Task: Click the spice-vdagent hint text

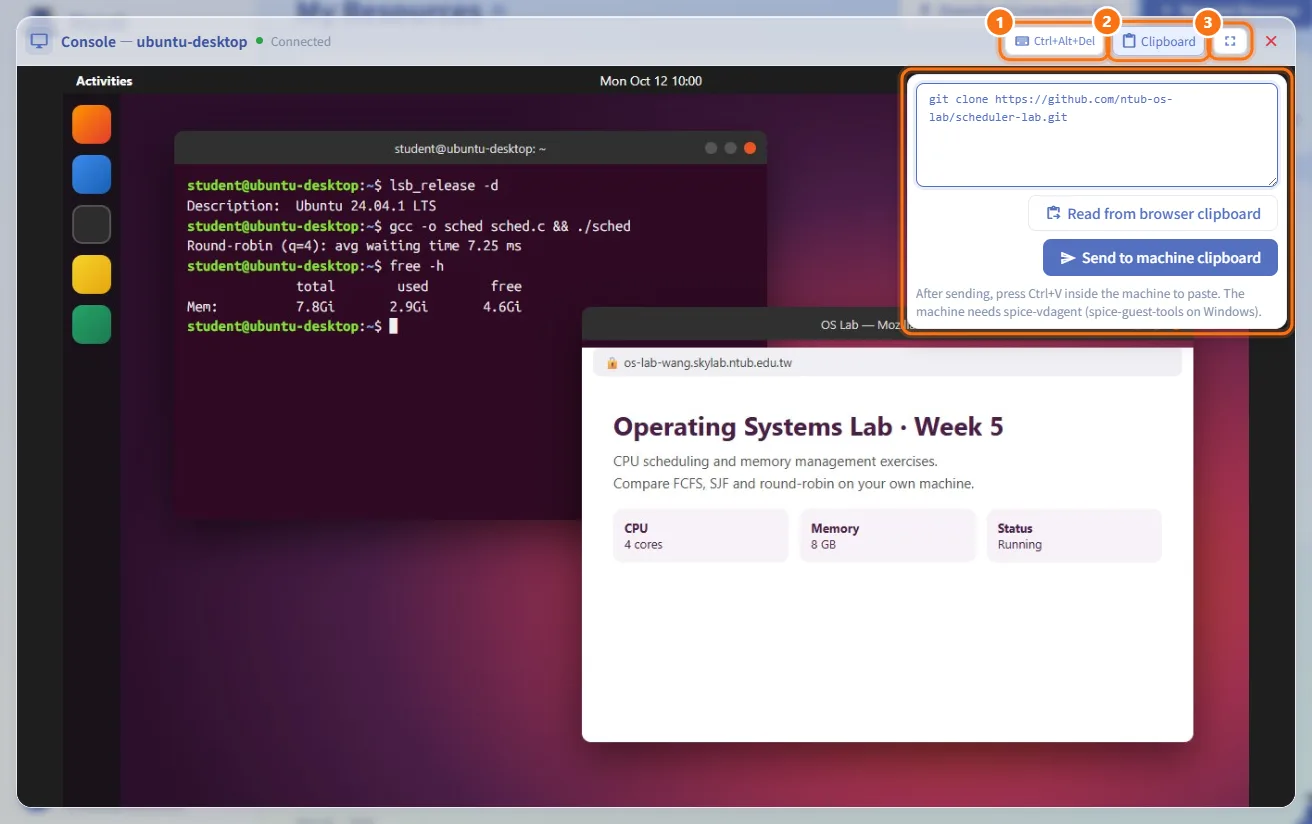Action: coord(1088,303)
